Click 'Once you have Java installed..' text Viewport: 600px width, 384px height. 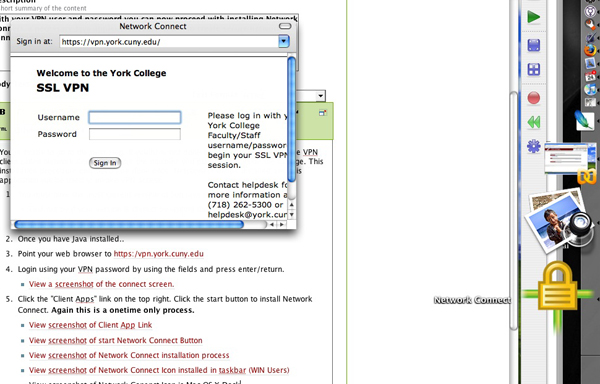71,239
